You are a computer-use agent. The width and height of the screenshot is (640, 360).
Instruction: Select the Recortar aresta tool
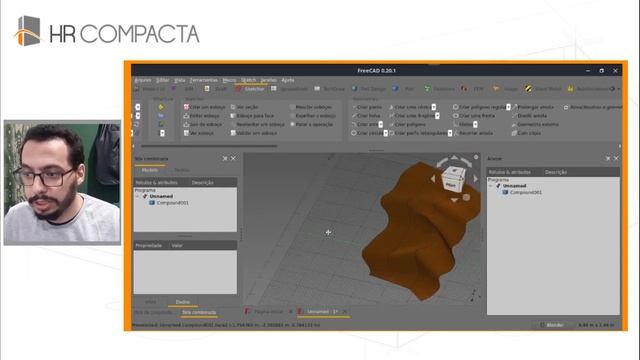(473, 133)
